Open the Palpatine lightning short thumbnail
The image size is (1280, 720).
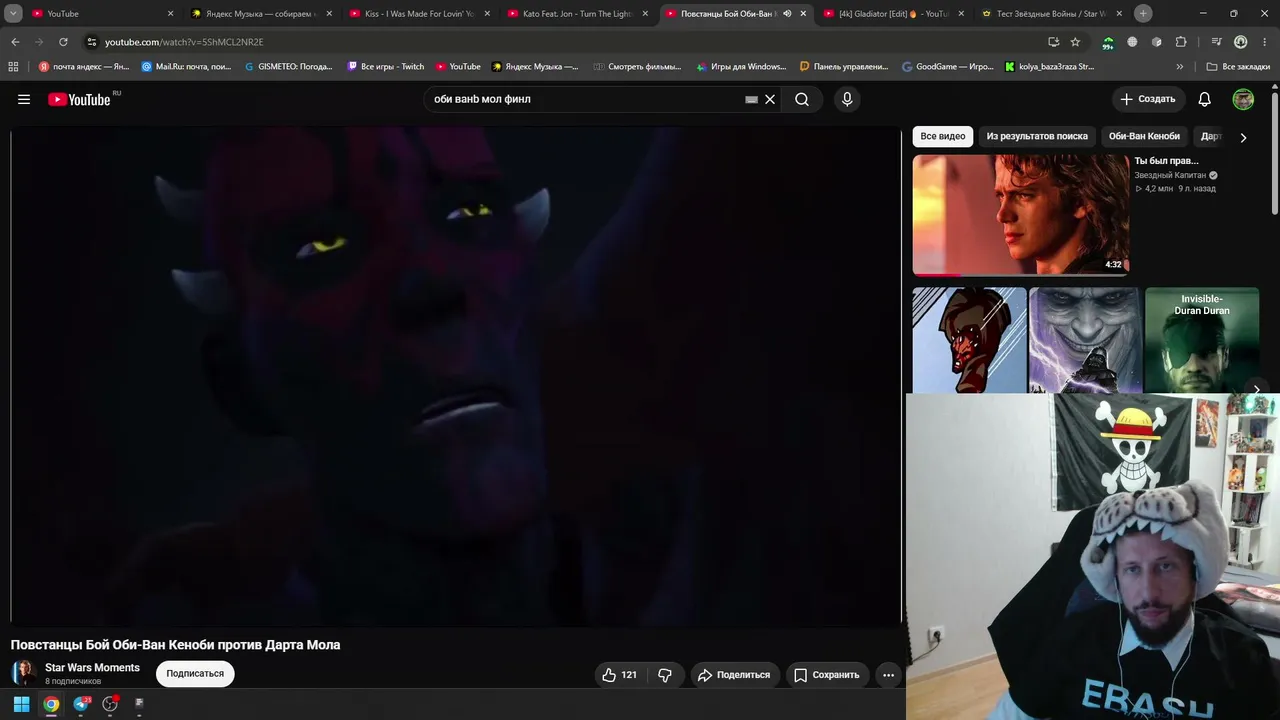tap(1085, 340)
